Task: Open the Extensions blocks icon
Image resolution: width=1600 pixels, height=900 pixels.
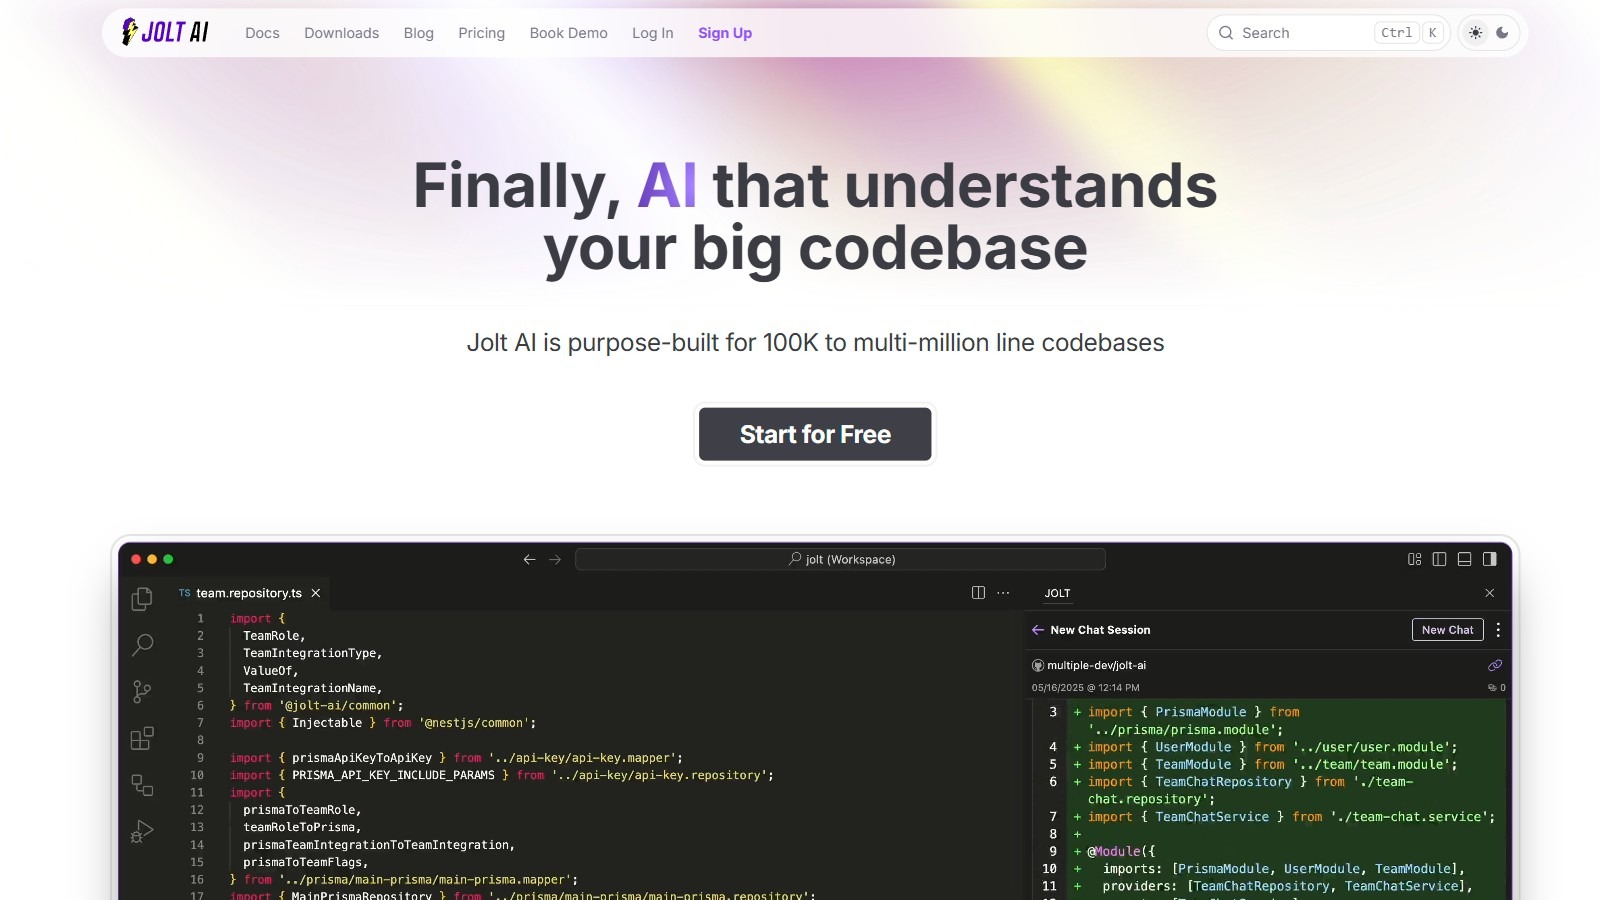Action: [142, 738]
